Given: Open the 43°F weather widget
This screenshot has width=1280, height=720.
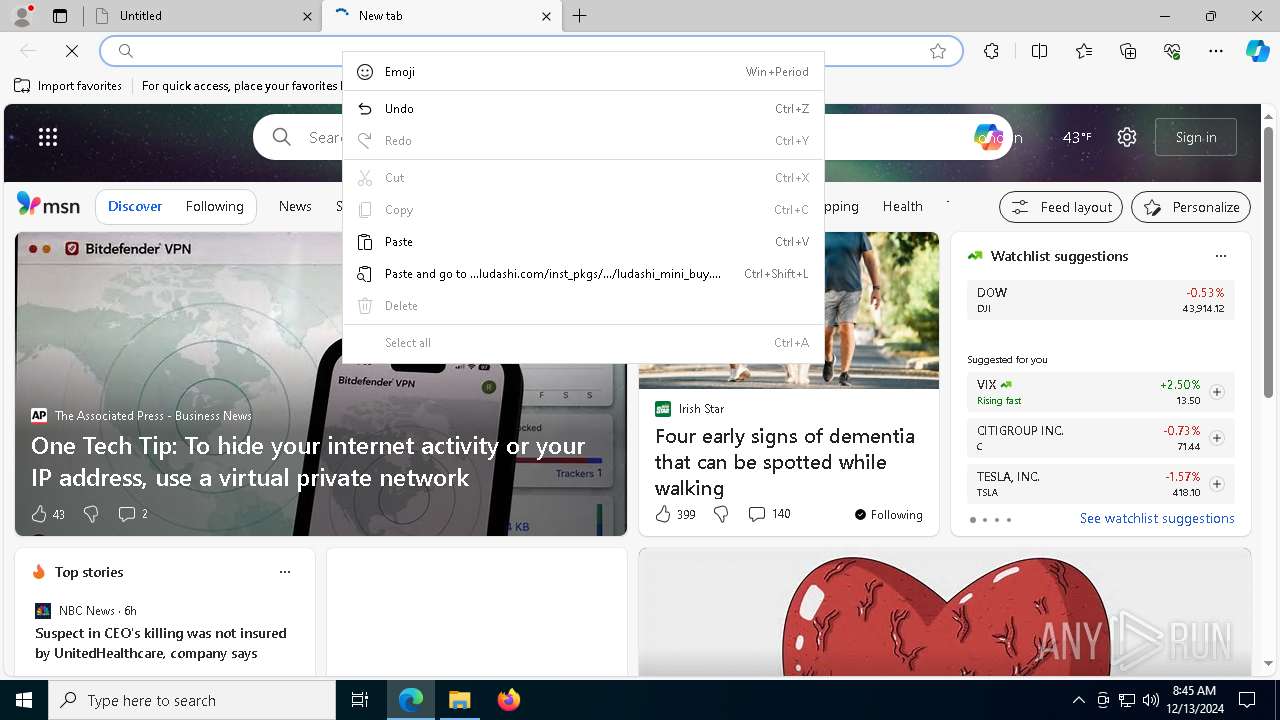Looking at the screenshot, I should tap(1077, 137).
